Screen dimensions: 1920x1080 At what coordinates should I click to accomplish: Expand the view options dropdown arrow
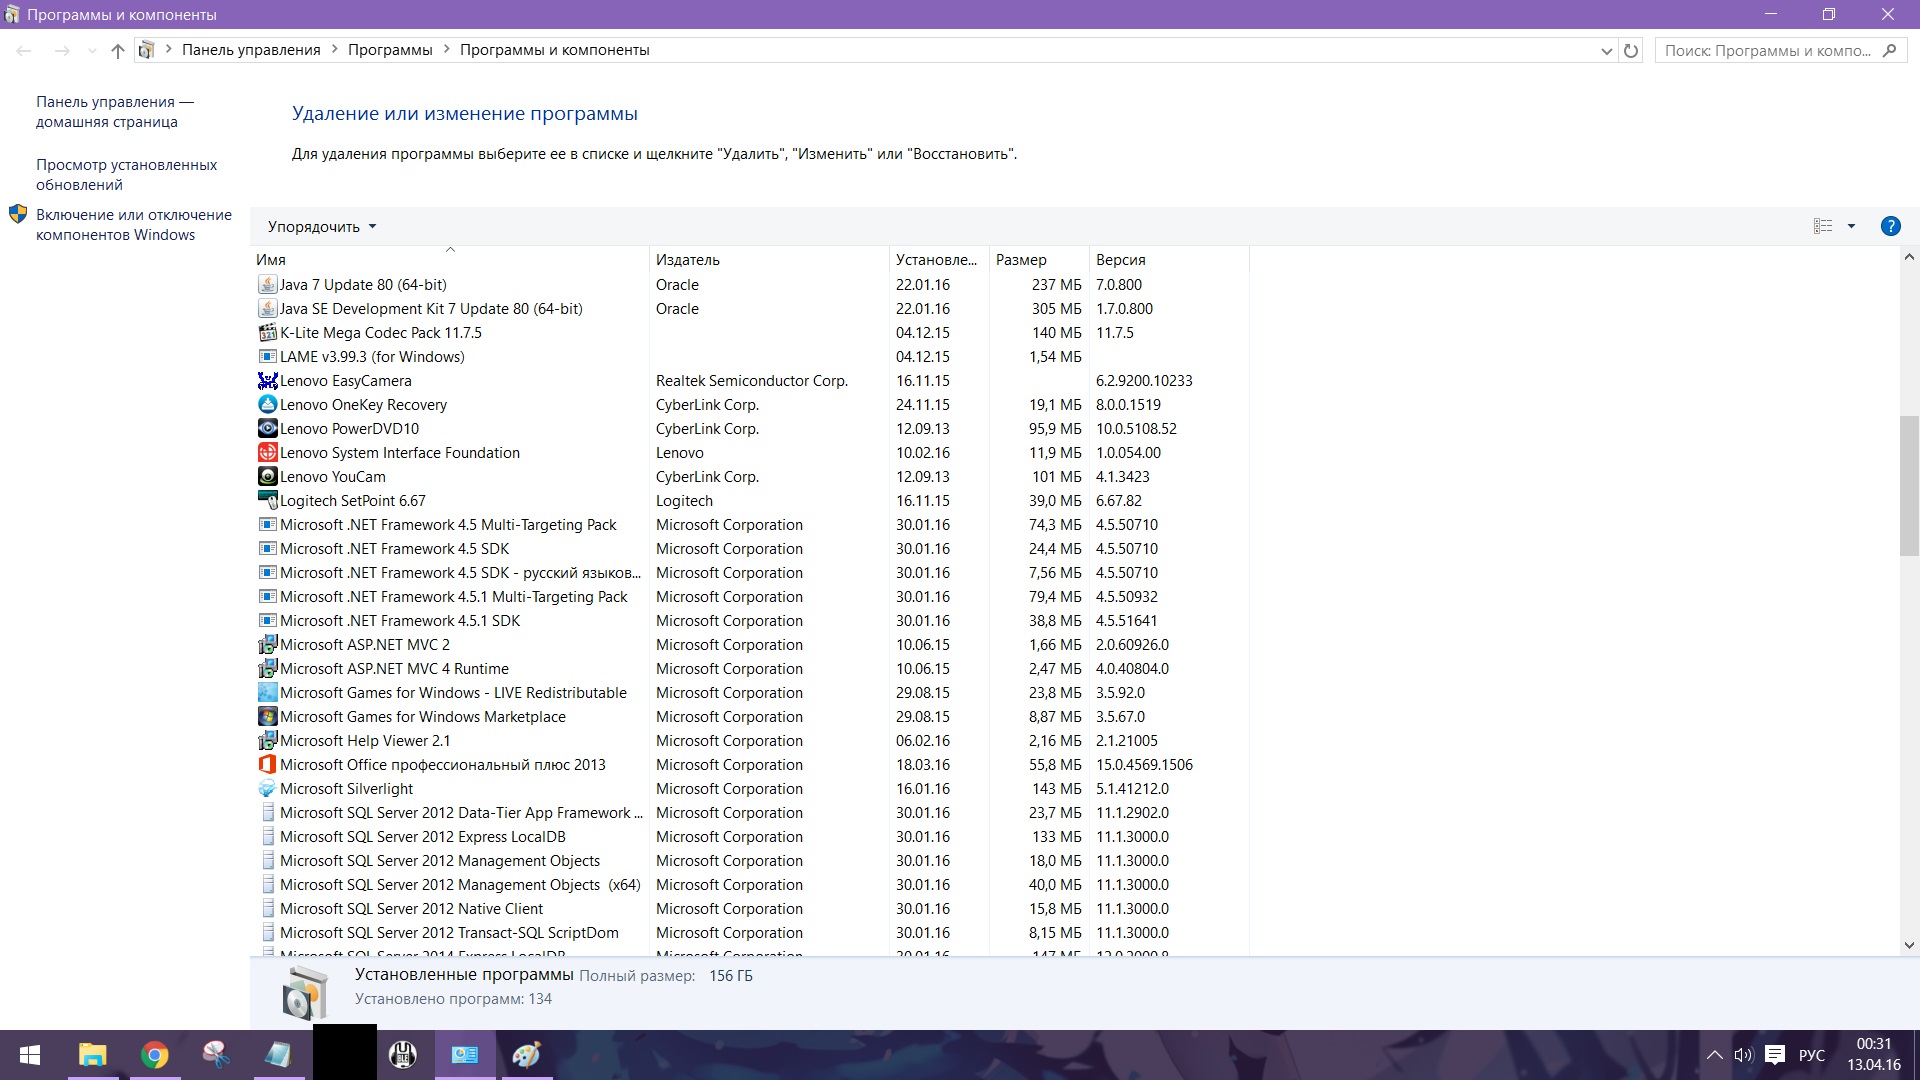pyautogui.click(x=1851, y=226)
